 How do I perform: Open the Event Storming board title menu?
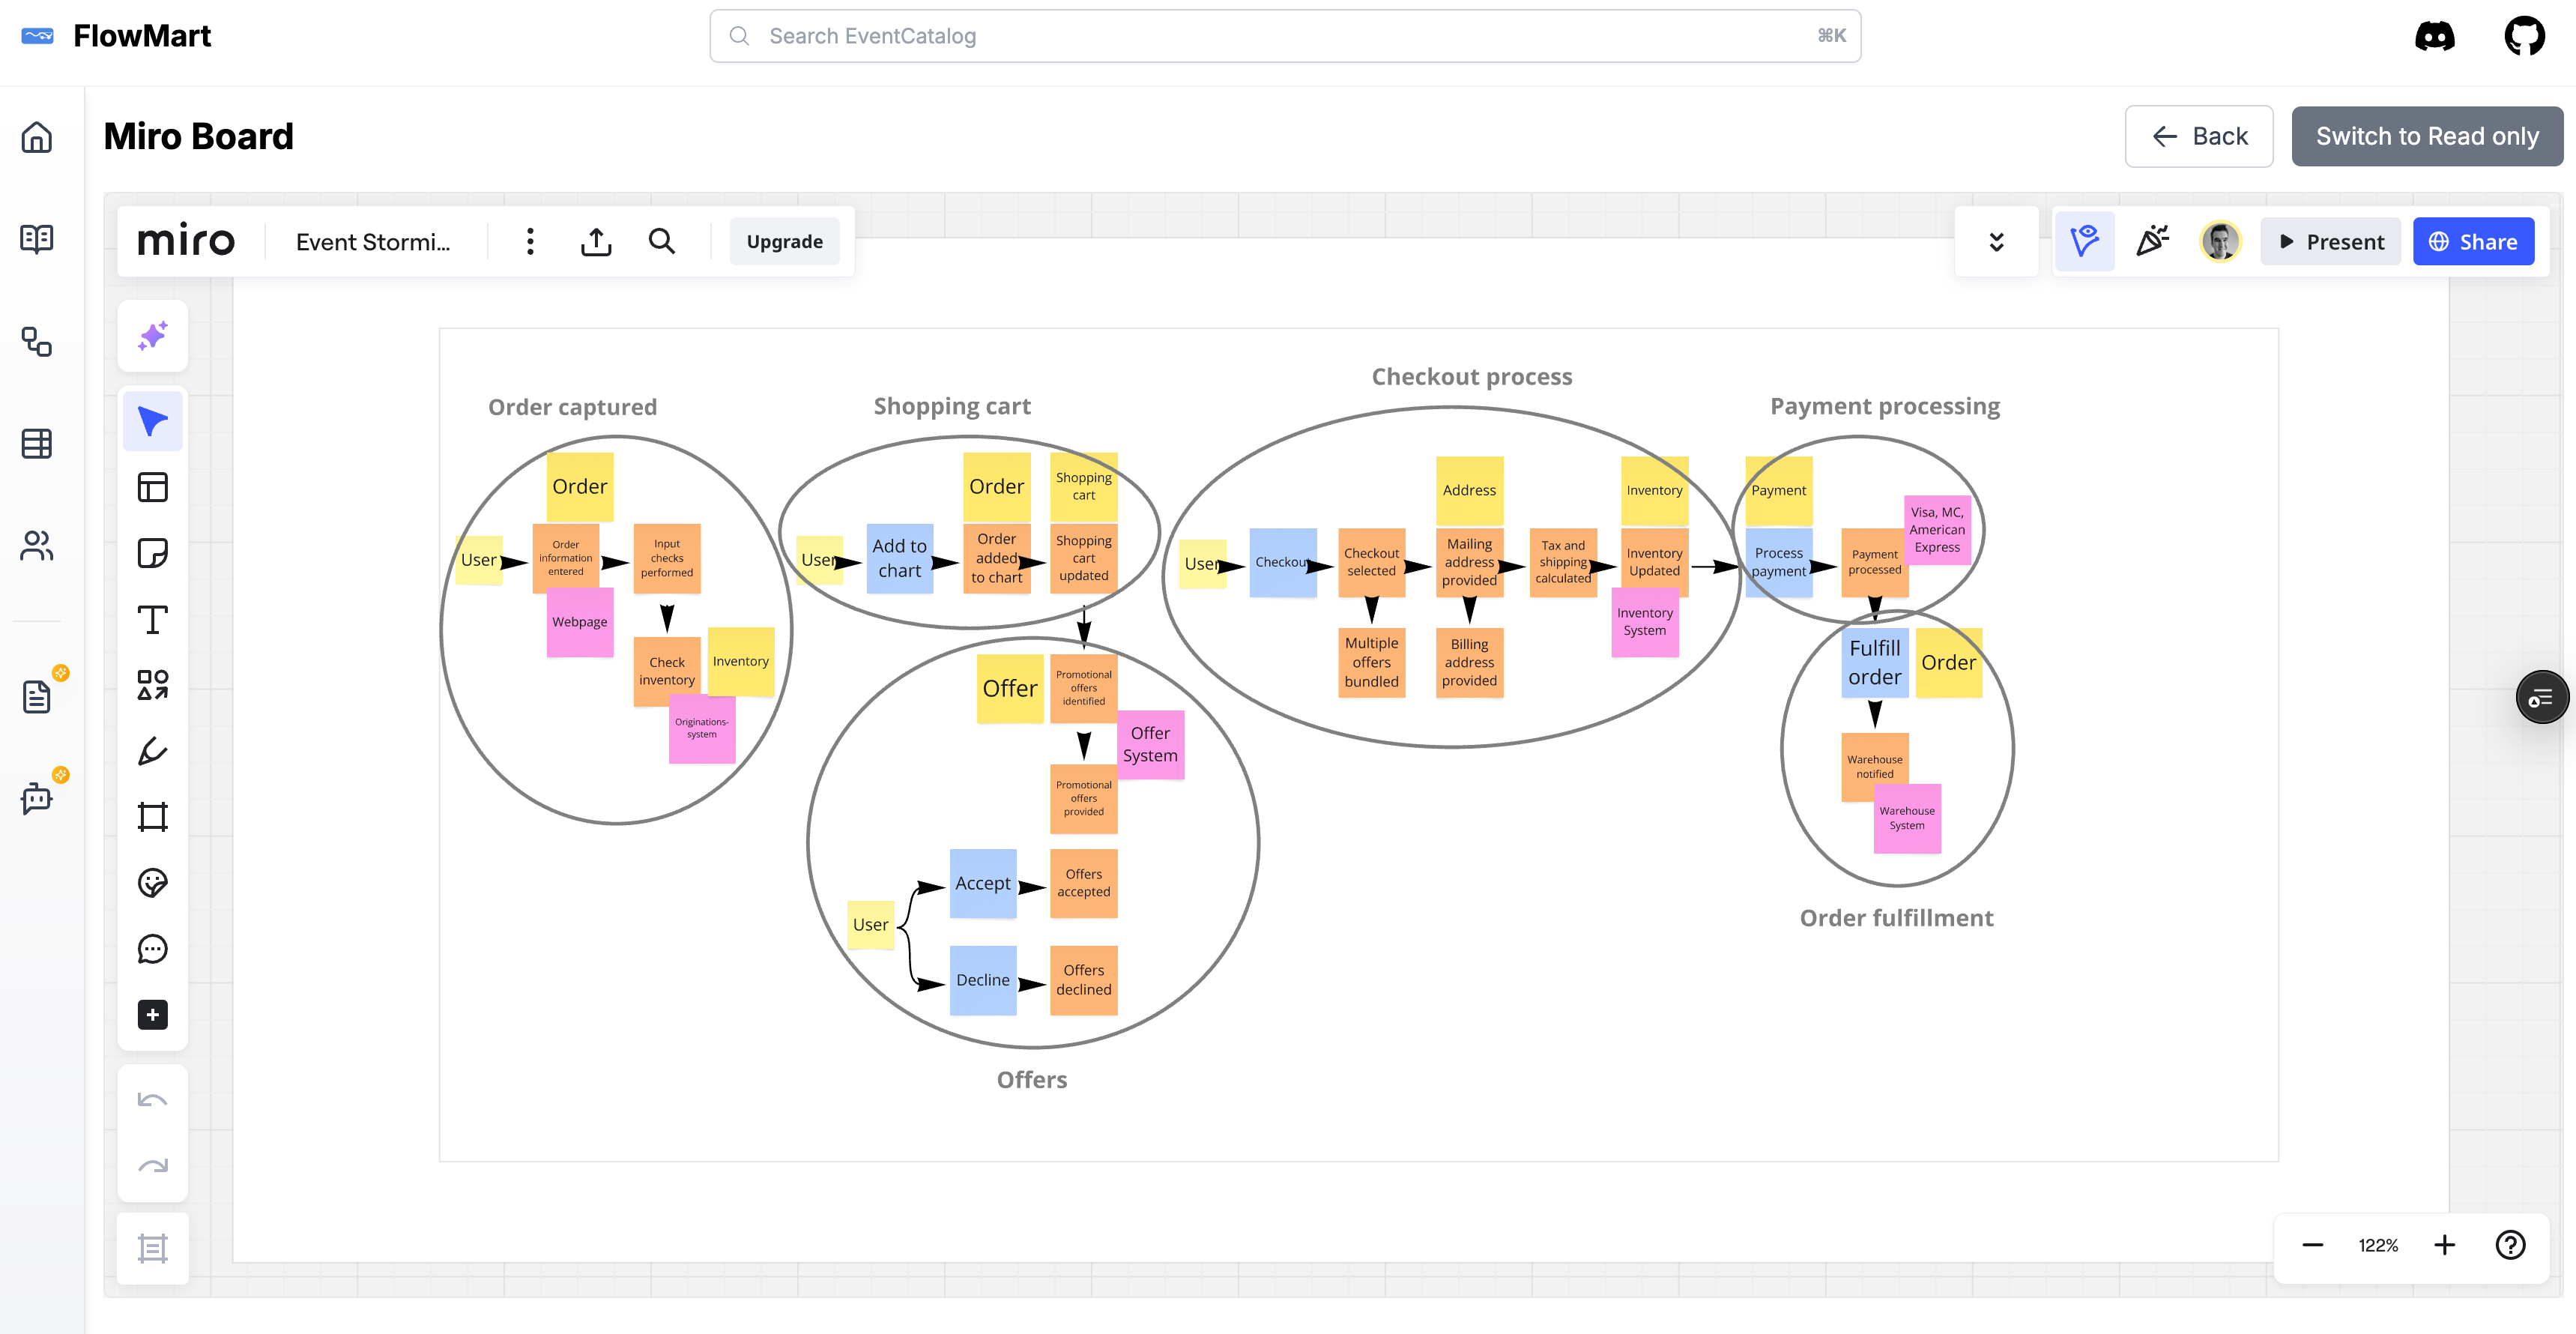[x=374, y=241]
